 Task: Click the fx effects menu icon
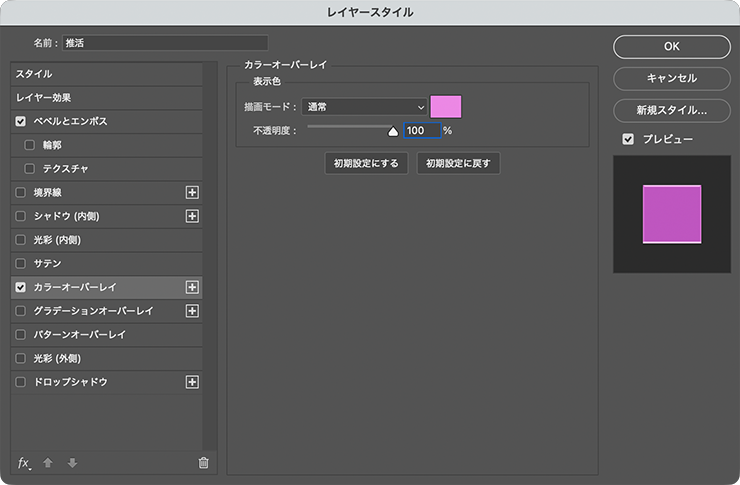click(24, 462)
